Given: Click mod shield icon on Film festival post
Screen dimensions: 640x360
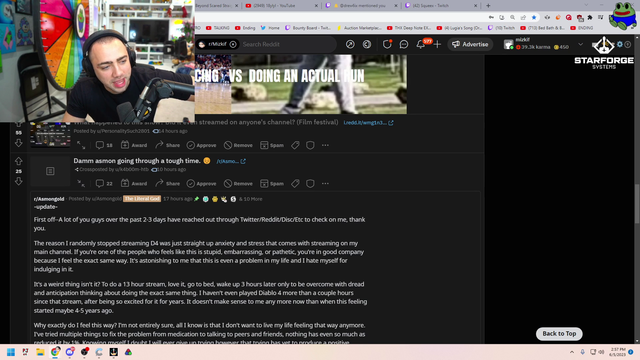Looking at the screenshot, I should pyautogui.click(x=310, y=145).
